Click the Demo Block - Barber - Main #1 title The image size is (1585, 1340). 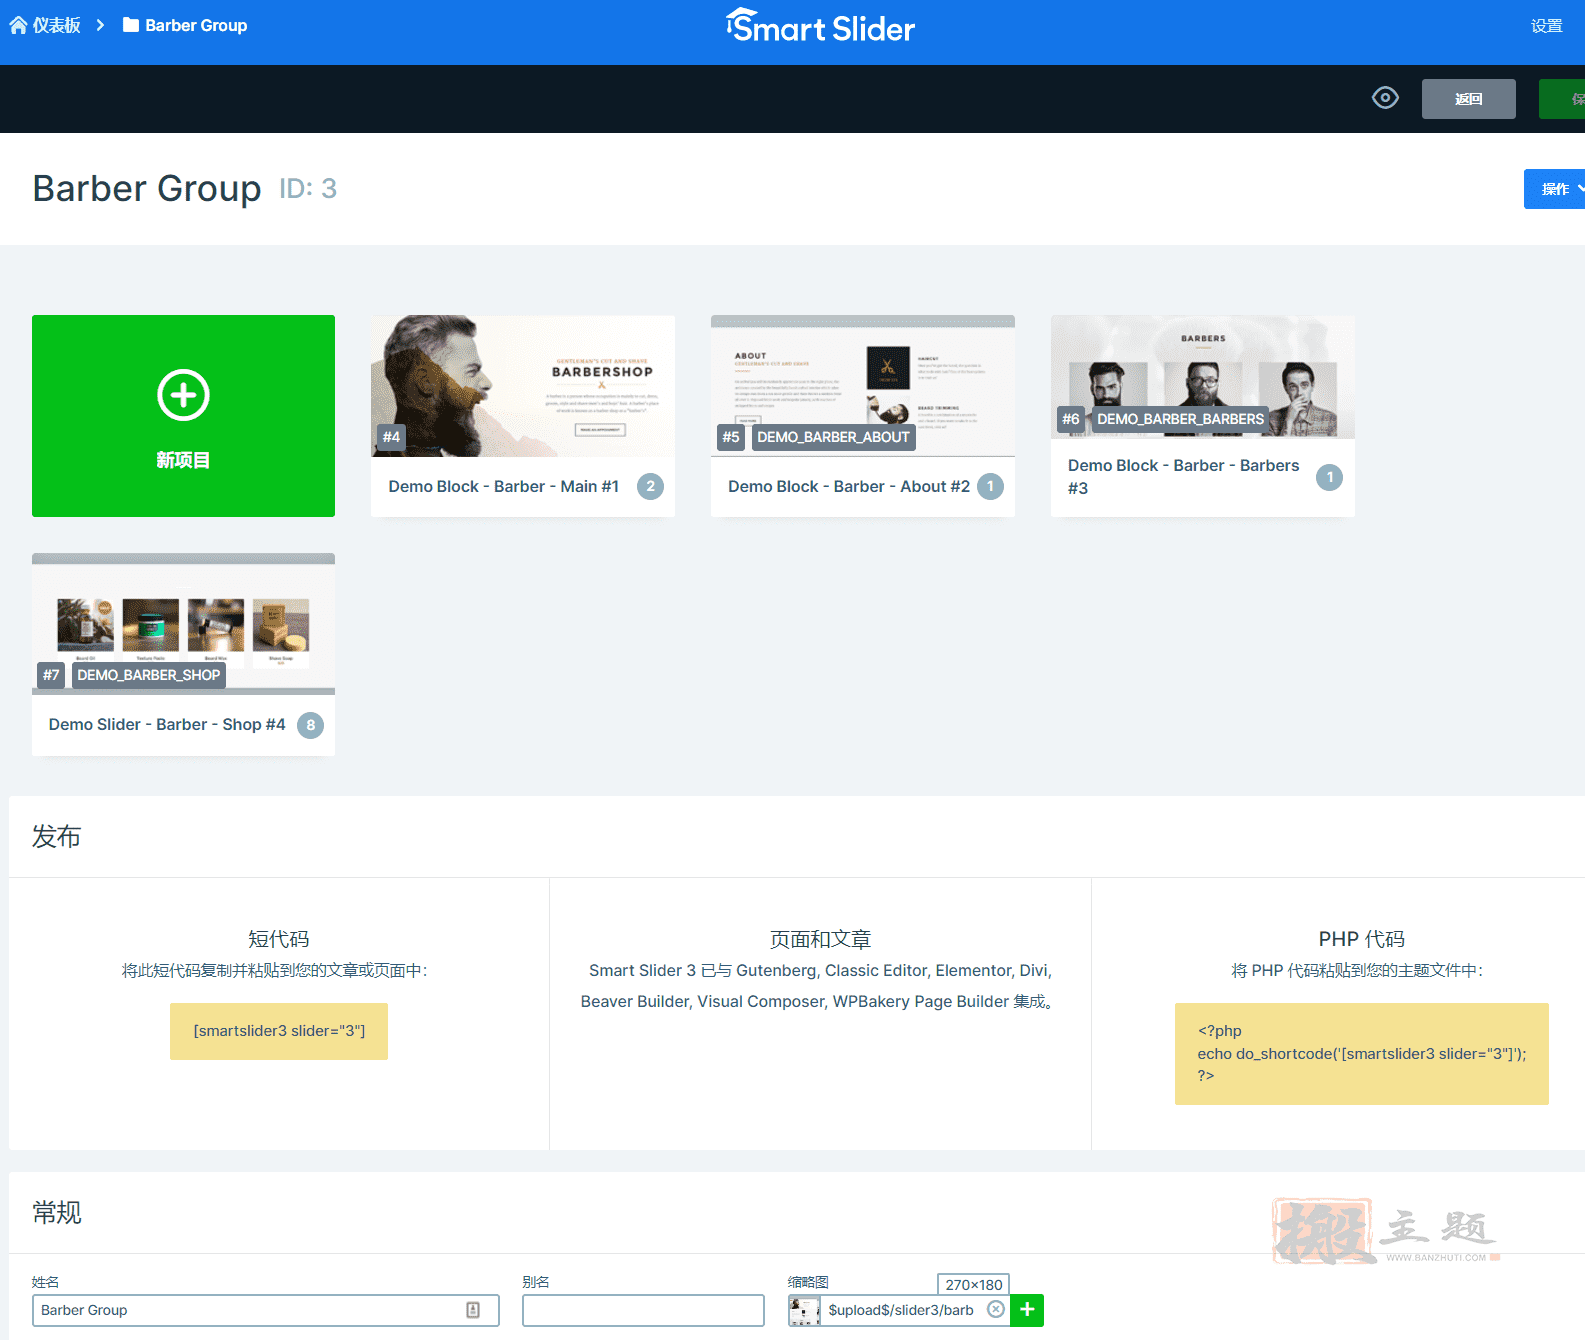point(504,486)
